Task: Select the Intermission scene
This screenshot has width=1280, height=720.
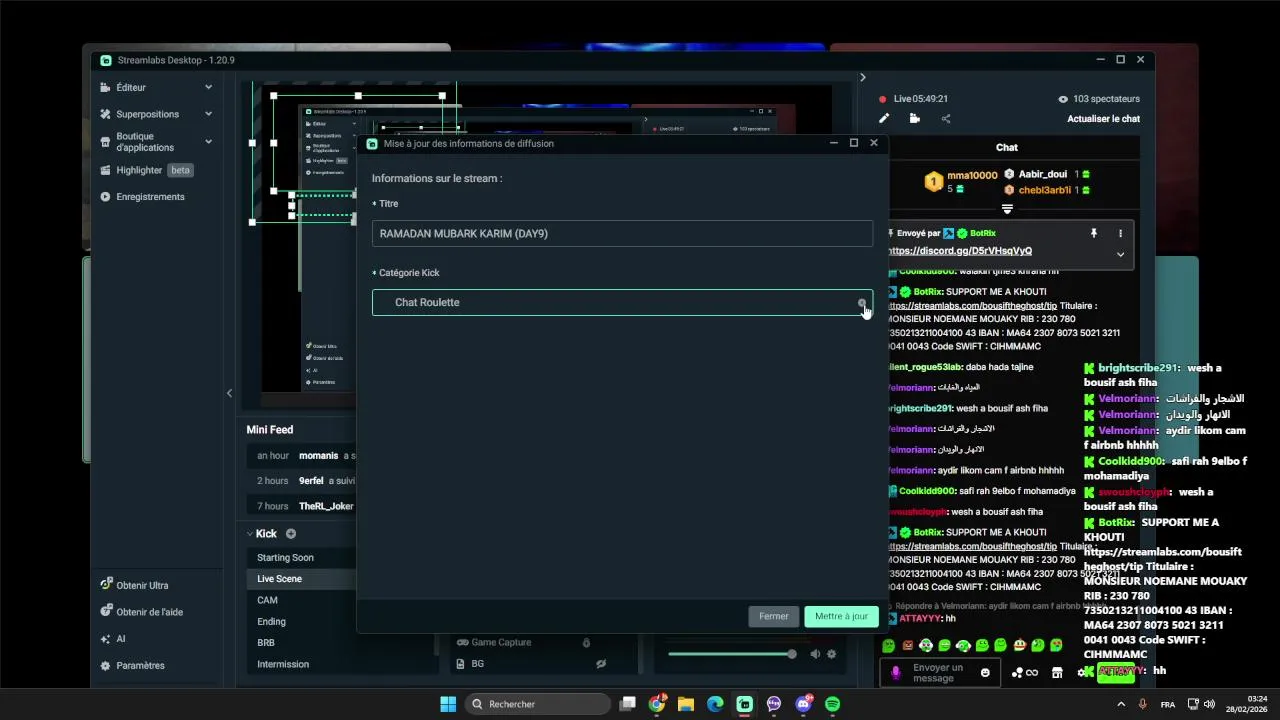Action: click(x=300, y=664)
